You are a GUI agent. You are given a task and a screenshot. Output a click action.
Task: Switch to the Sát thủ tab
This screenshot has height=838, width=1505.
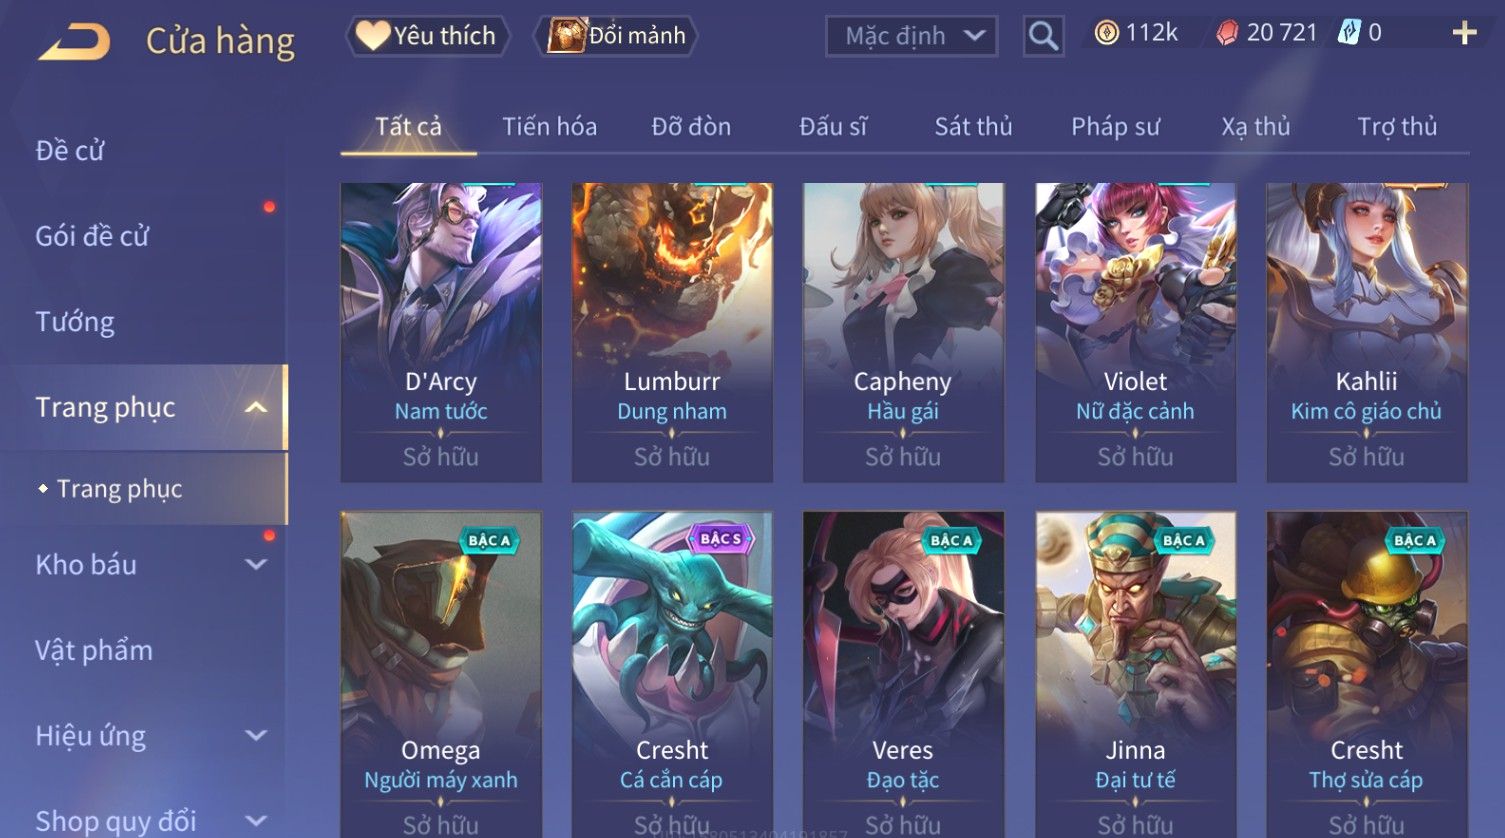coord(973,127)
